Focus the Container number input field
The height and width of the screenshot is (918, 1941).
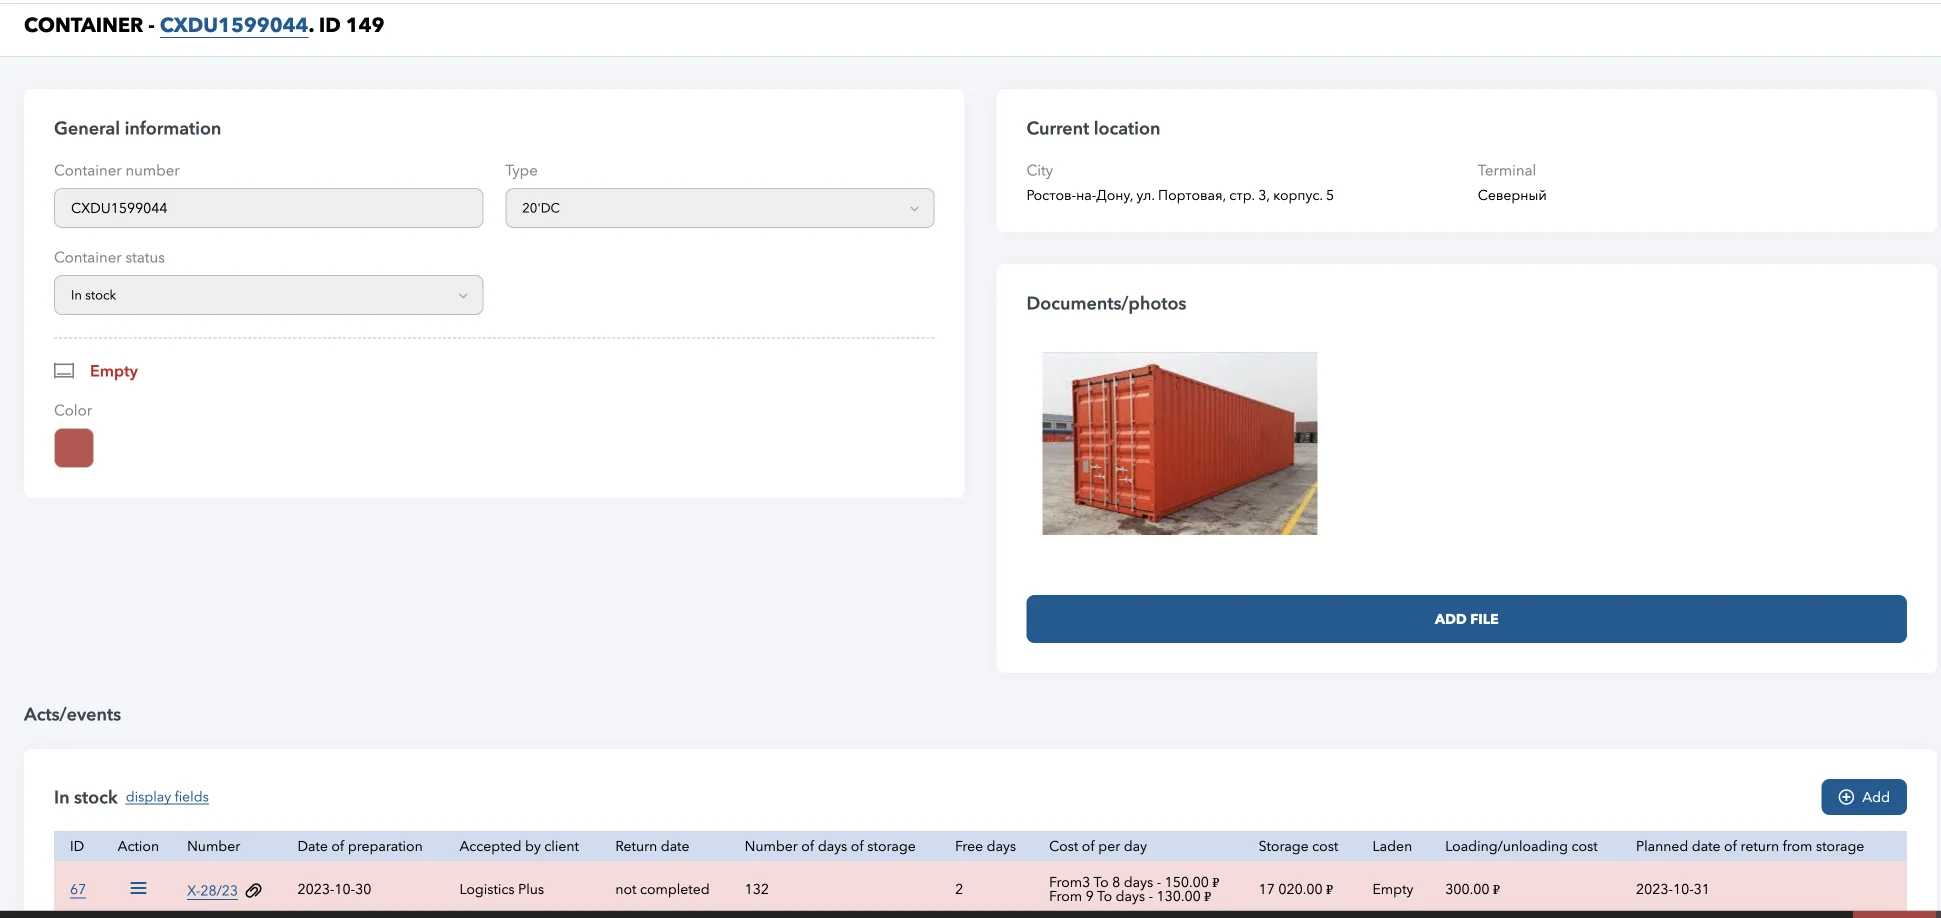click(x=268, y=208)
